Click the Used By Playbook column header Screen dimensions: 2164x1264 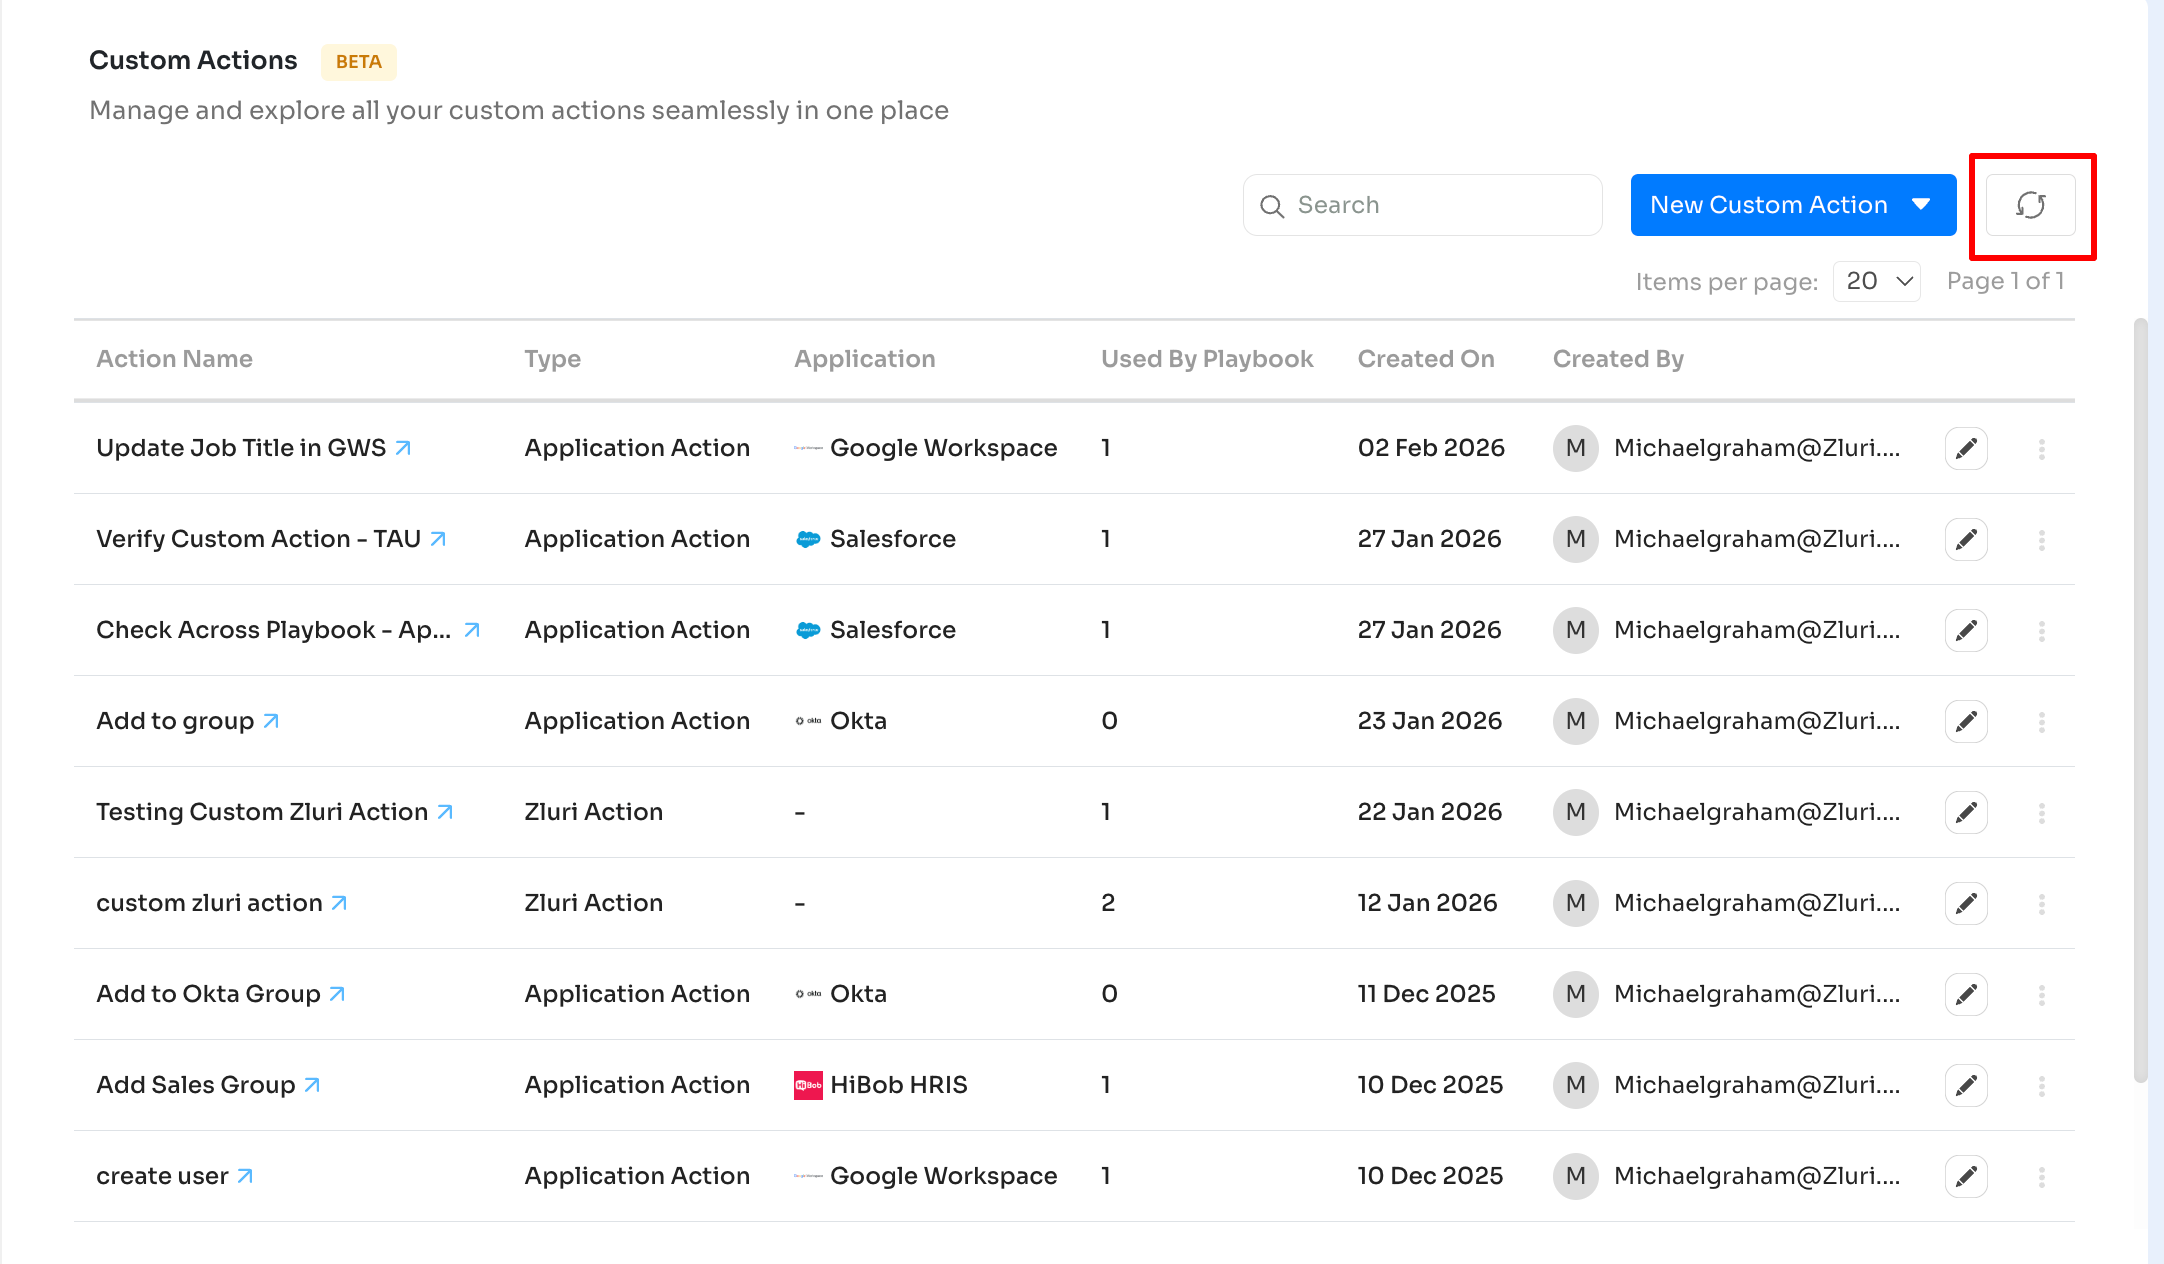coord(1206,359)
